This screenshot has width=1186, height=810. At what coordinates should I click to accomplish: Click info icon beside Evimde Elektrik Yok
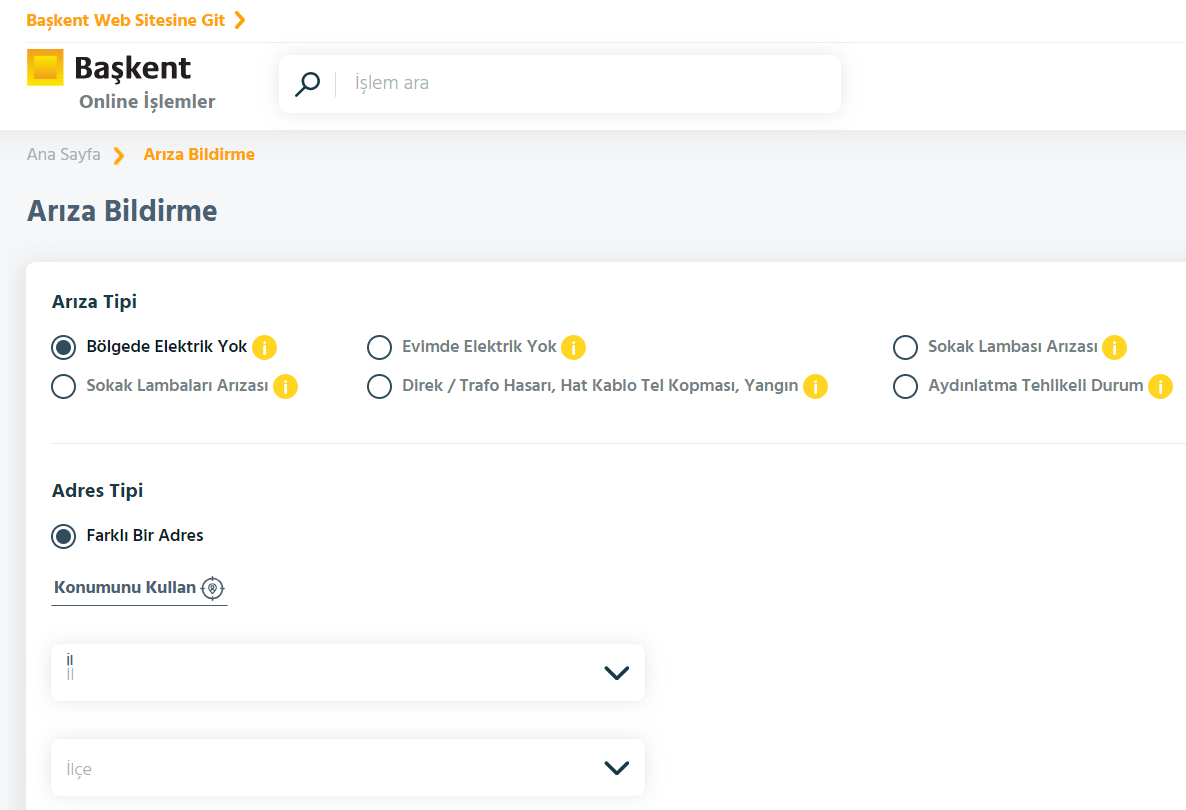tap(573, 348)
